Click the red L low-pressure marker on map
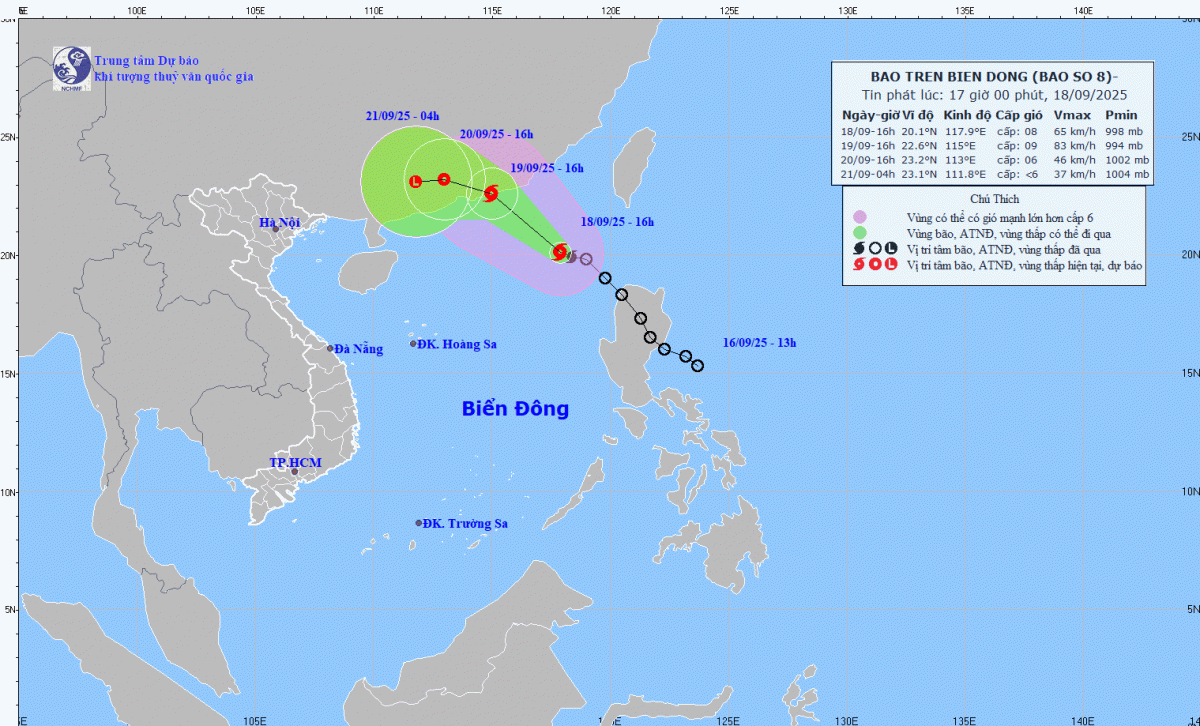 (416, 181)
